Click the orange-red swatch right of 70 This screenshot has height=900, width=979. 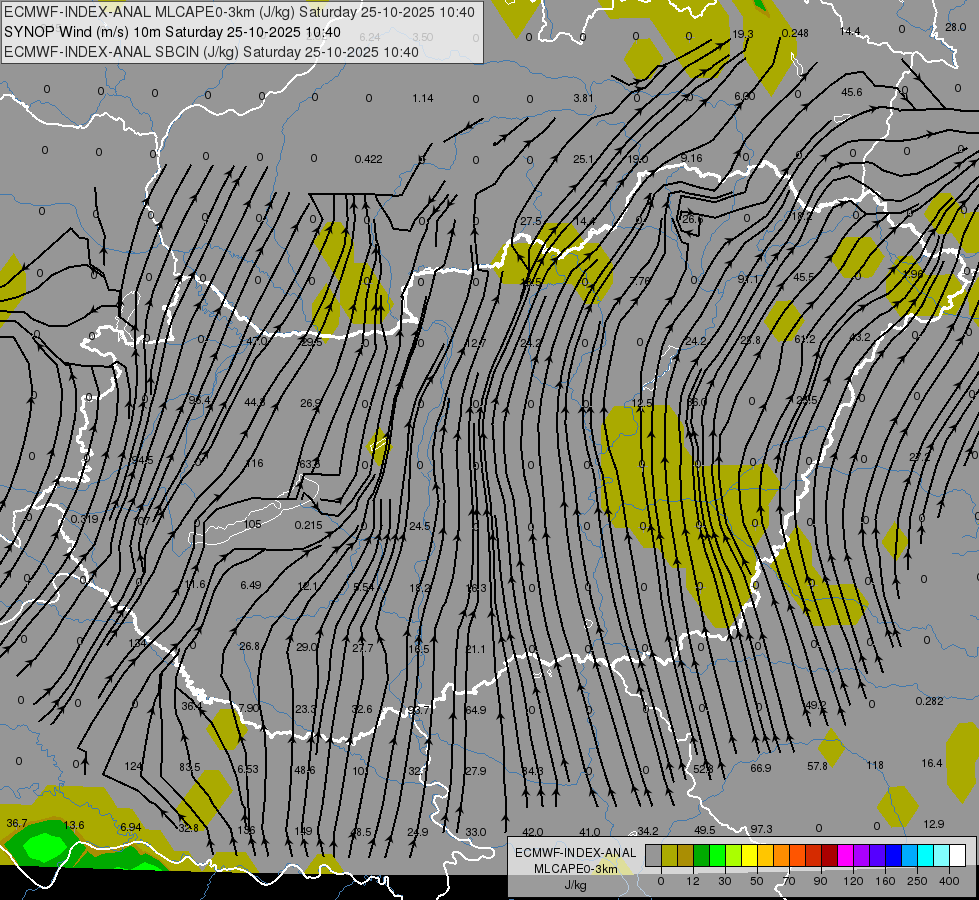798,856
